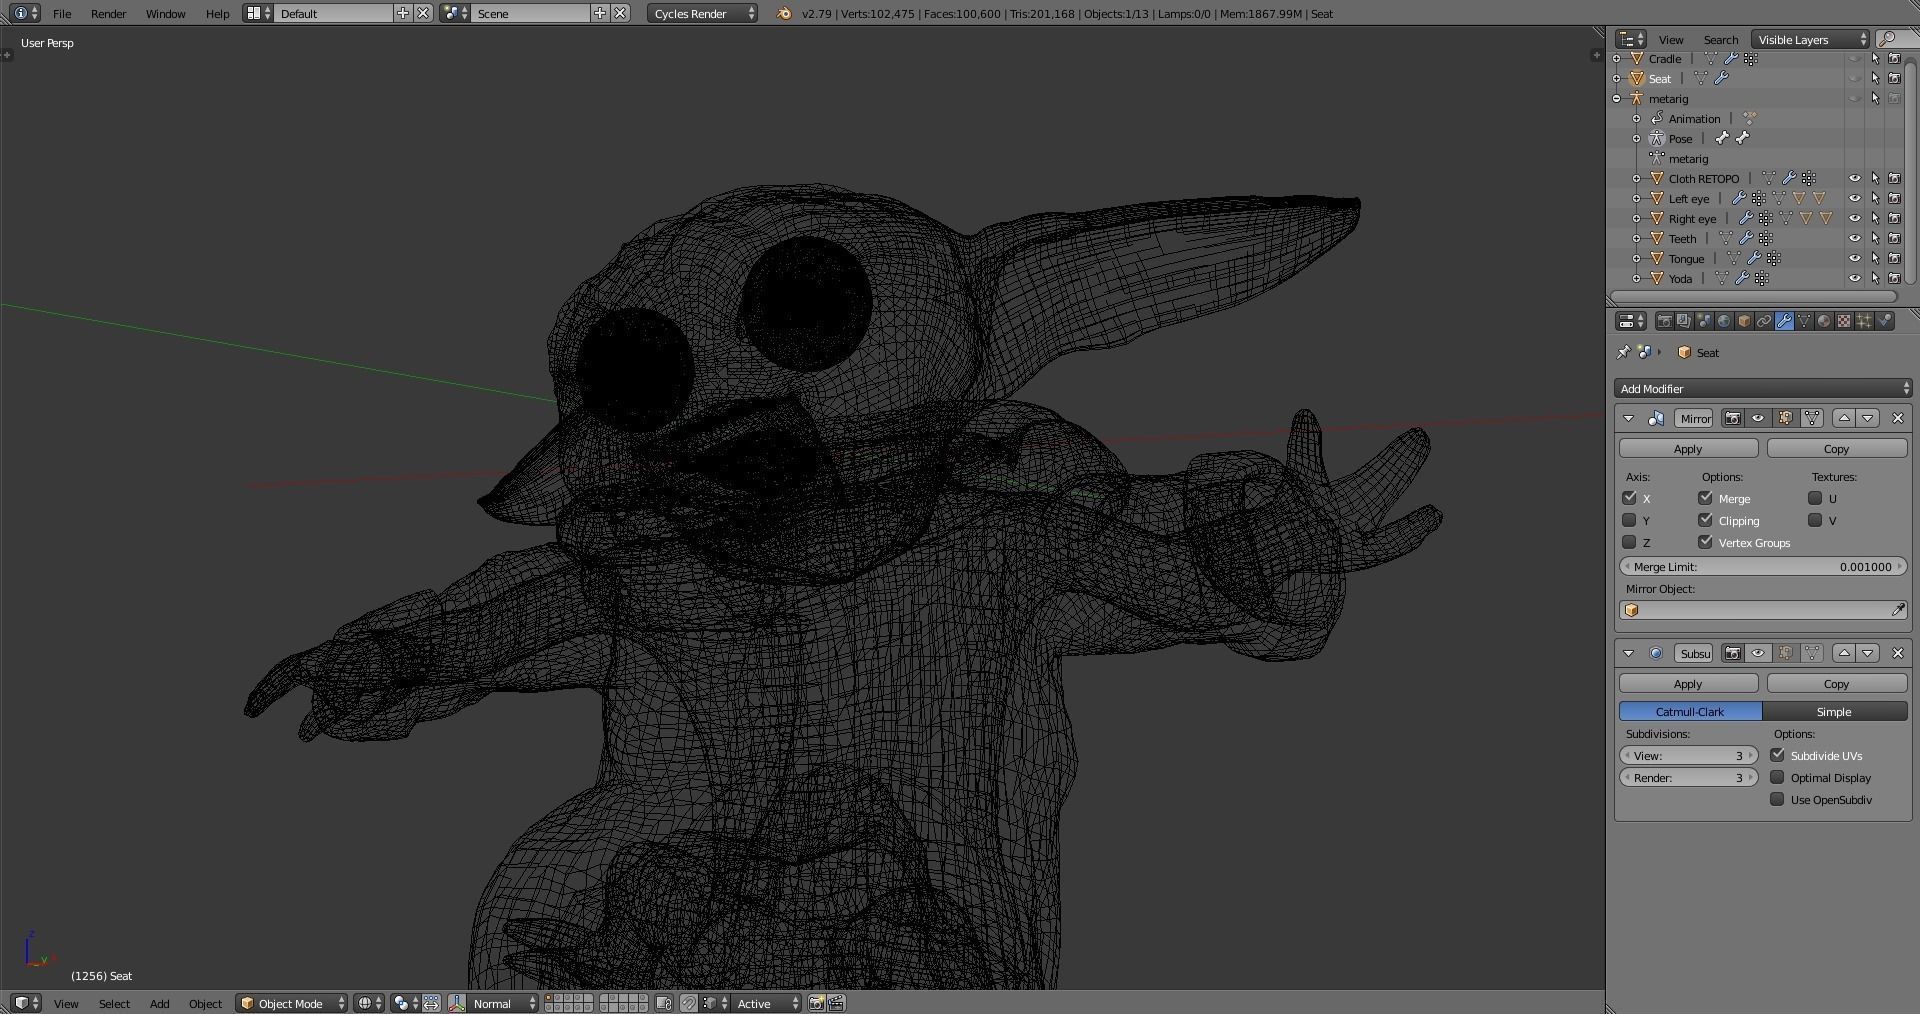Open the Object properties tab (cube icon)

[1745, 321]
